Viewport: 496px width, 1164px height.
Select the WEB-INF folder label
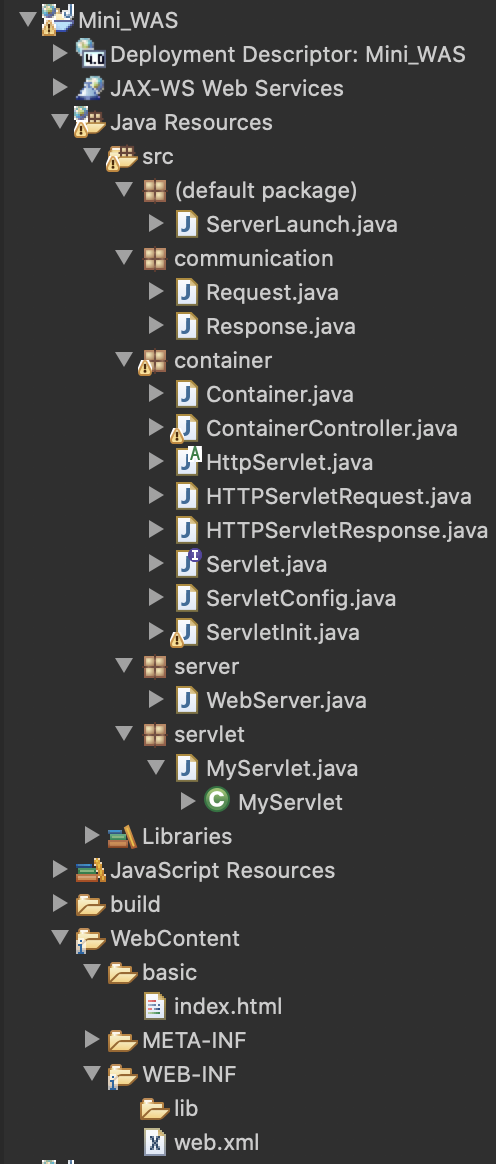click(189, 1075)
